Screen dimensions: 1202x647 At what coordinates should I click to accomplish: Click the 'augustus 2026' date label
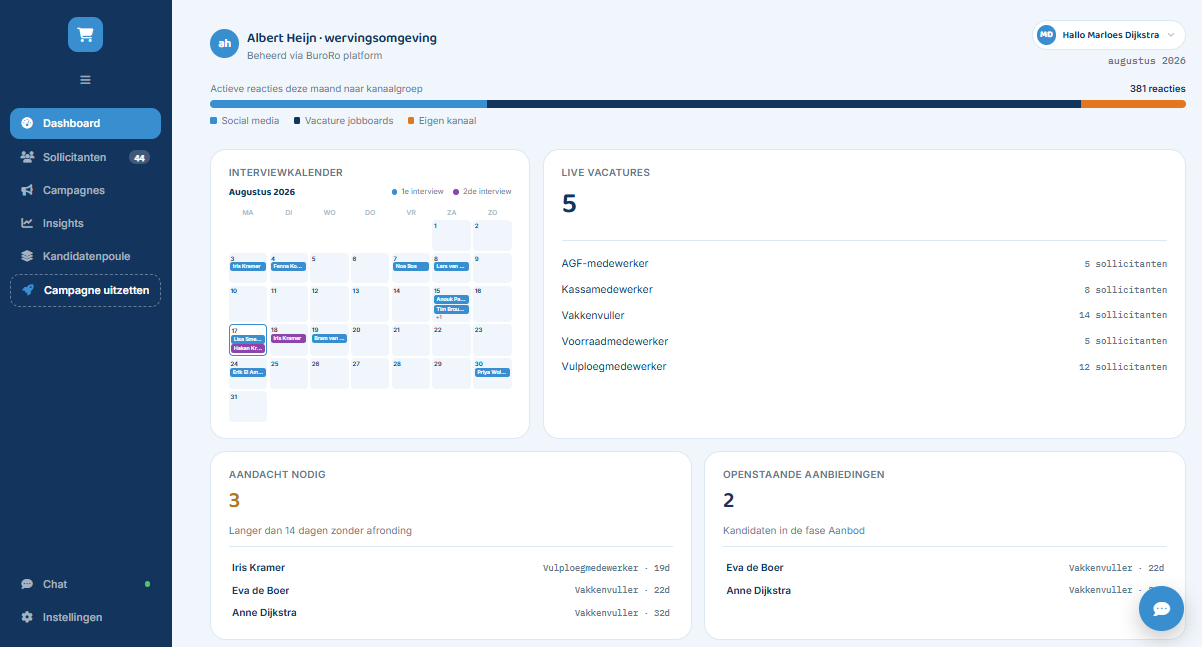coord(1147,61)
